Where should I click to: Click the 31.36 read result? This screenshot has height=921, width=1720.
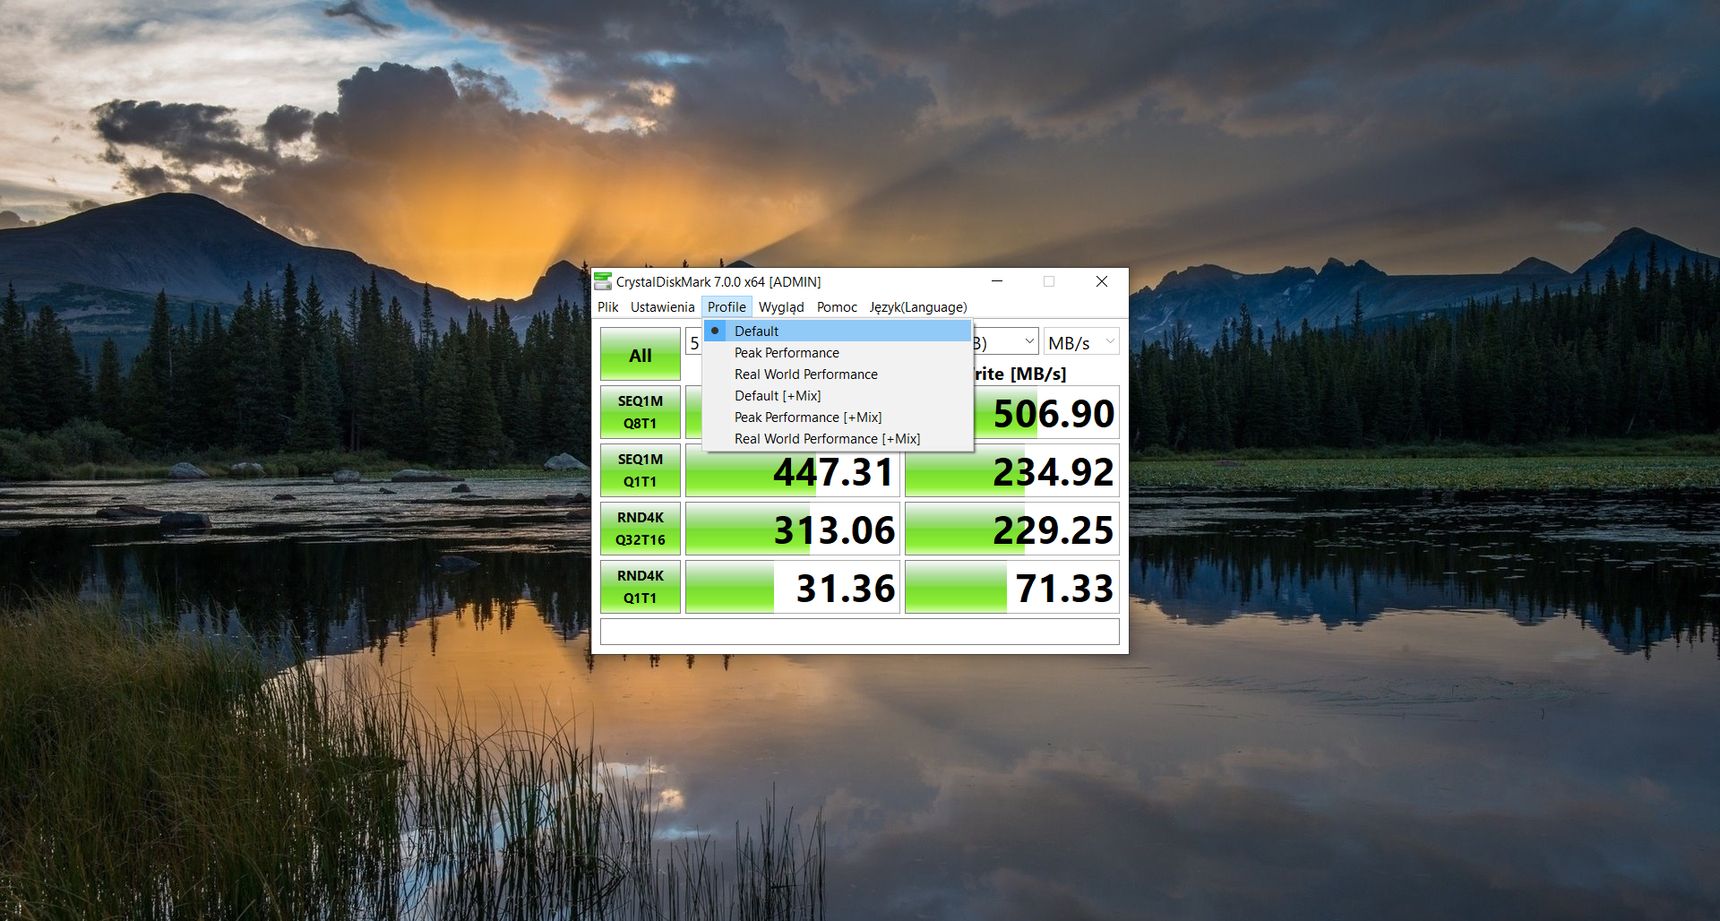tap(792, 587)
